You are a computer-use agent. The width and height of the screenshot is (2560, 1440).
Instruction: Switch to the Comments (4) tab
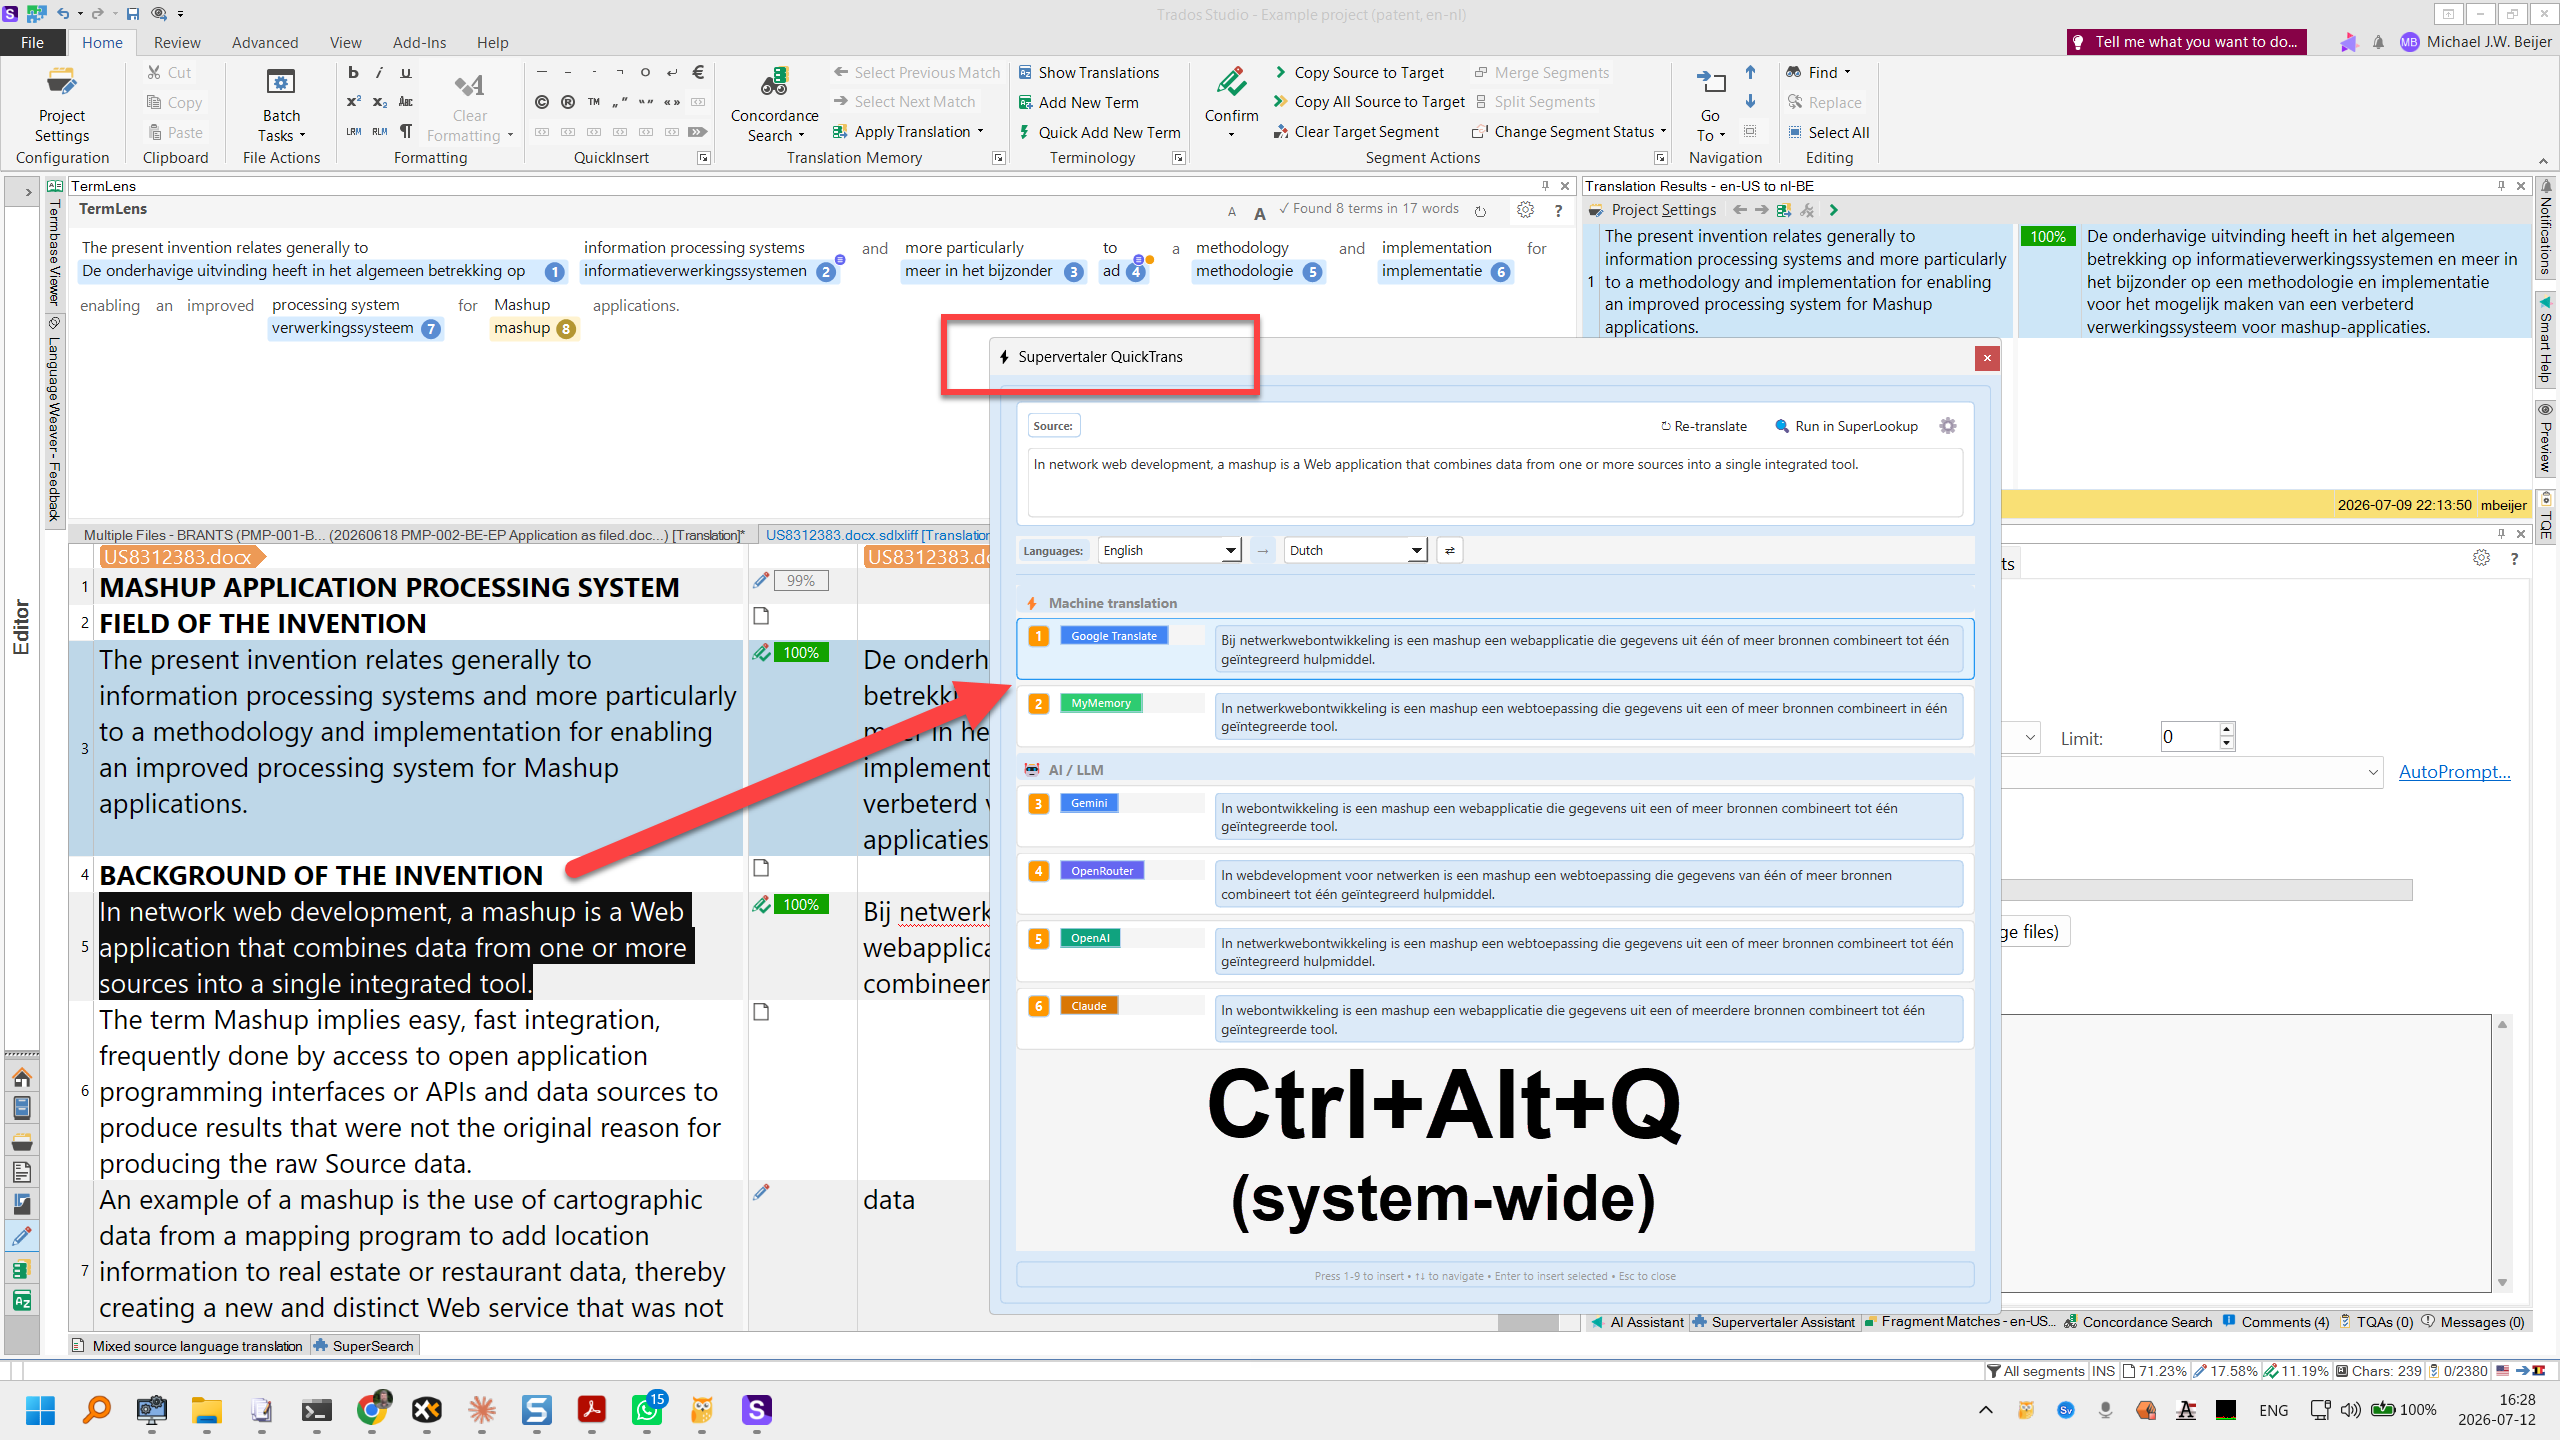pyautogui.click(x=2276, y=1322)
